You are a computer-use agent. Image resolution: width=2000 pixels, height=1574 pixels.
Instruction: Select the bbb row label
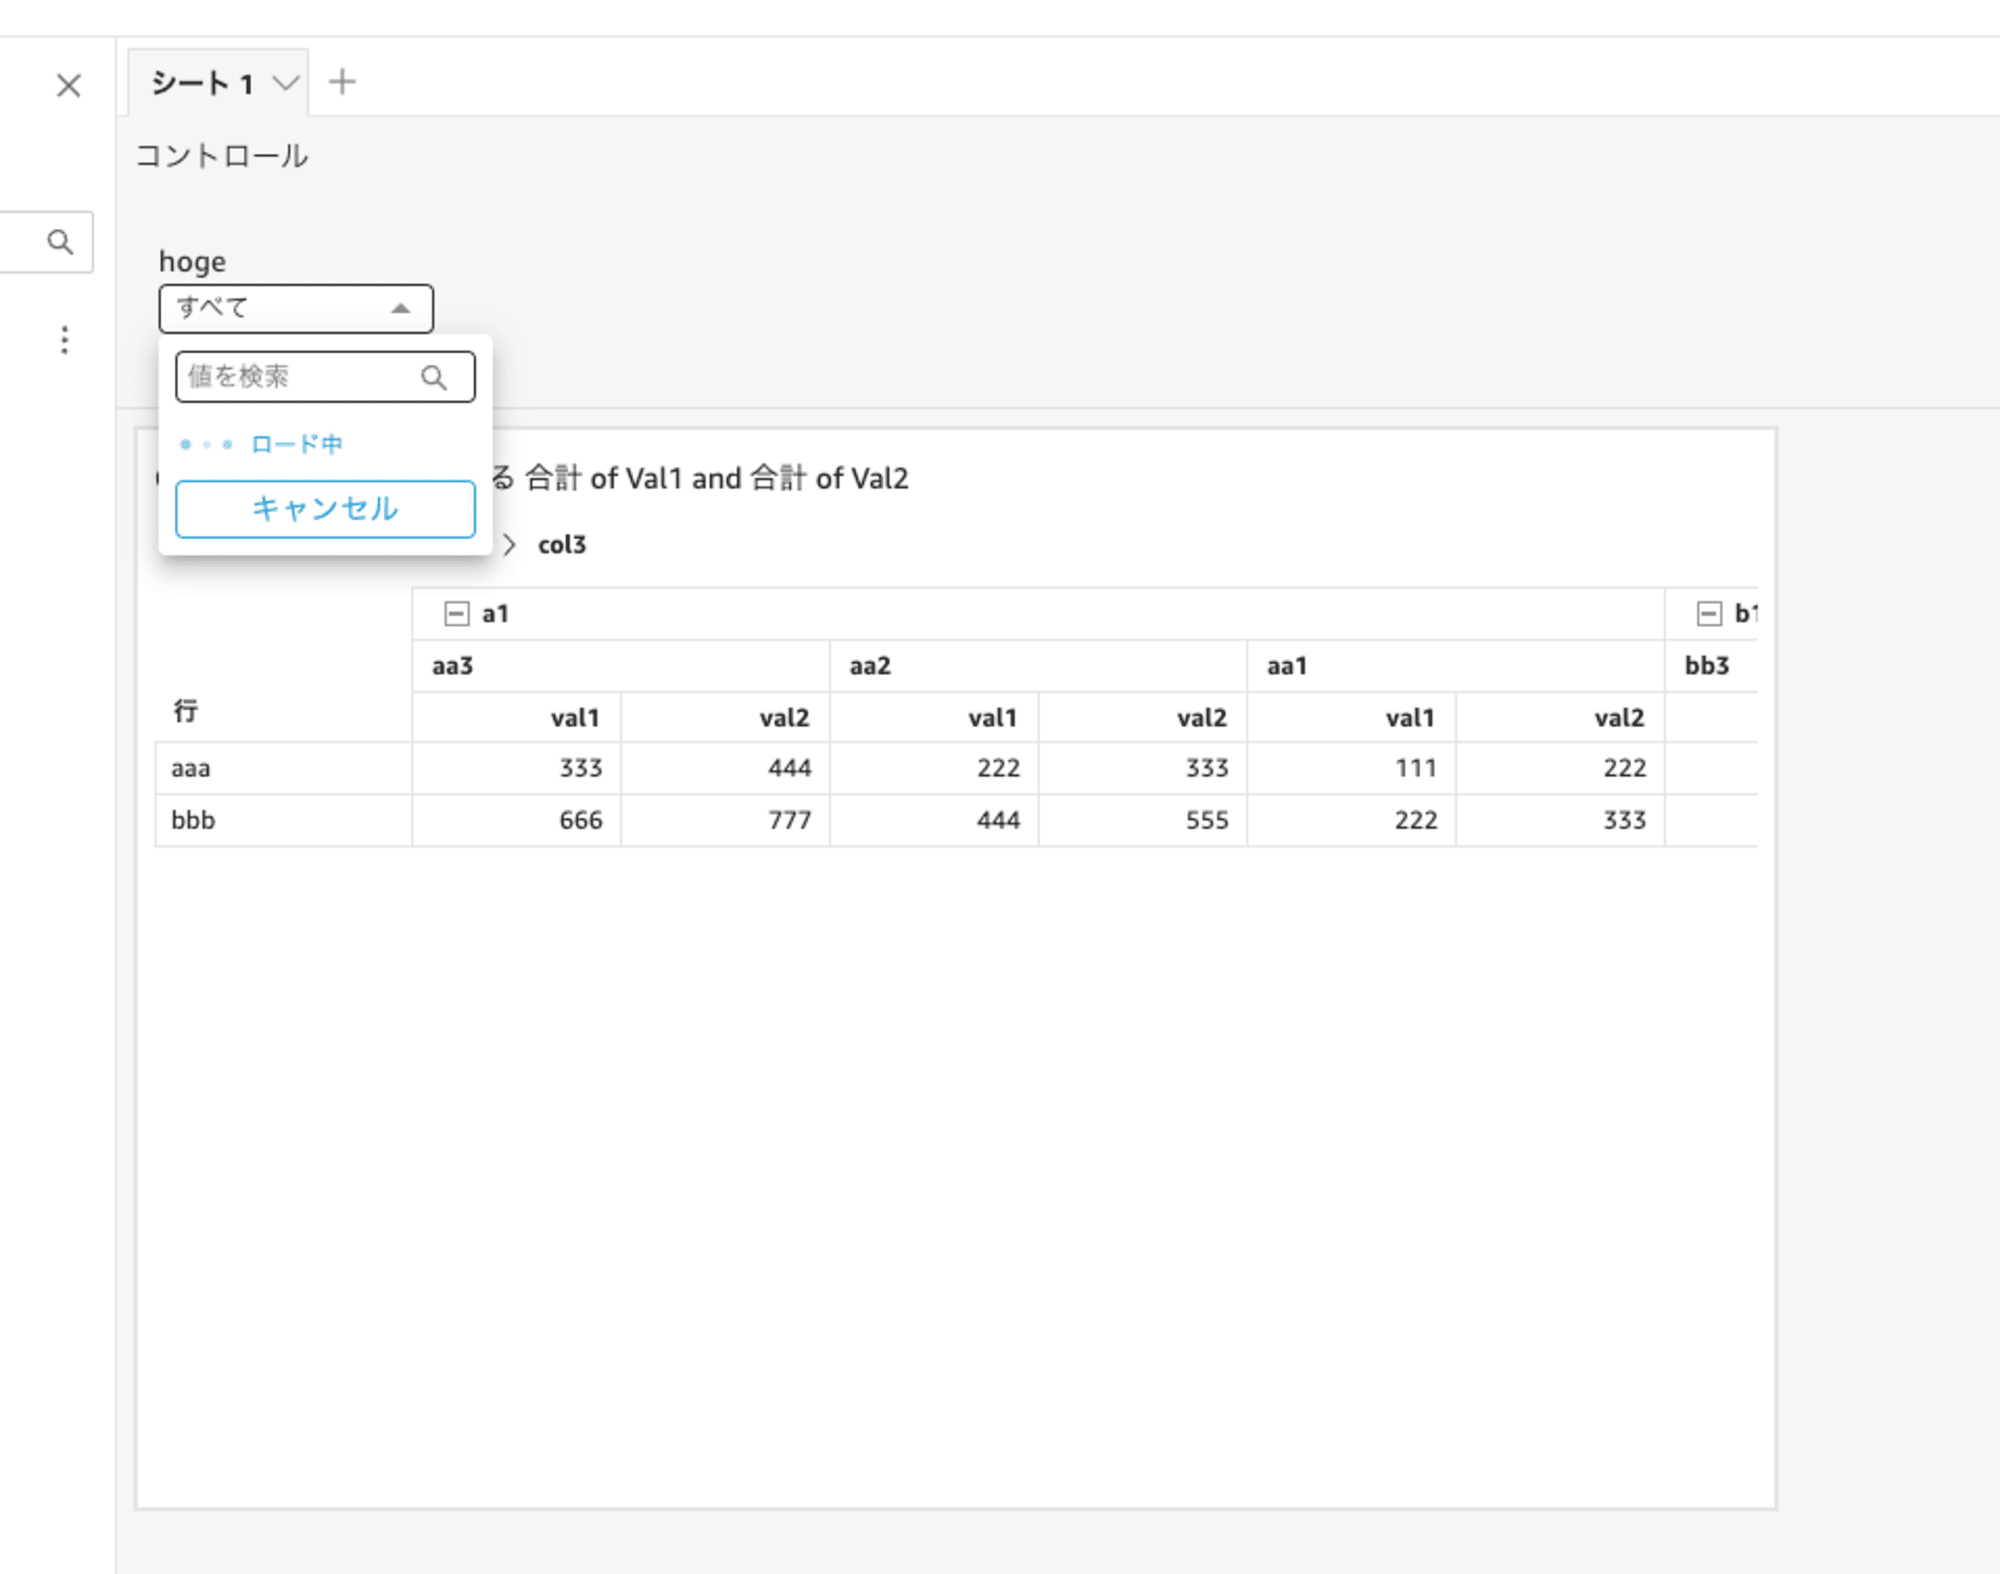283,820
